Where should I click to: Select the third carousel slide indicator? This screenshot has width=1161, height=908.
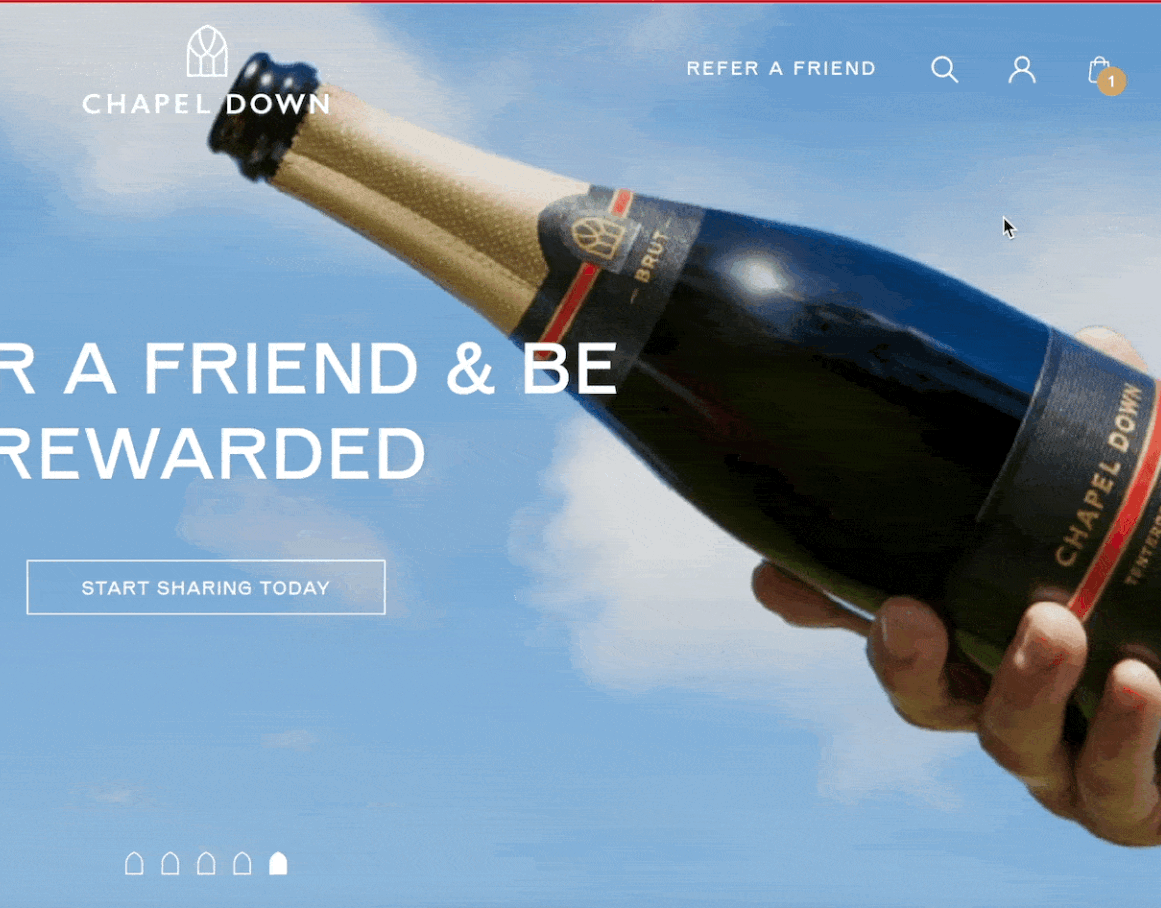pos(206,864)
